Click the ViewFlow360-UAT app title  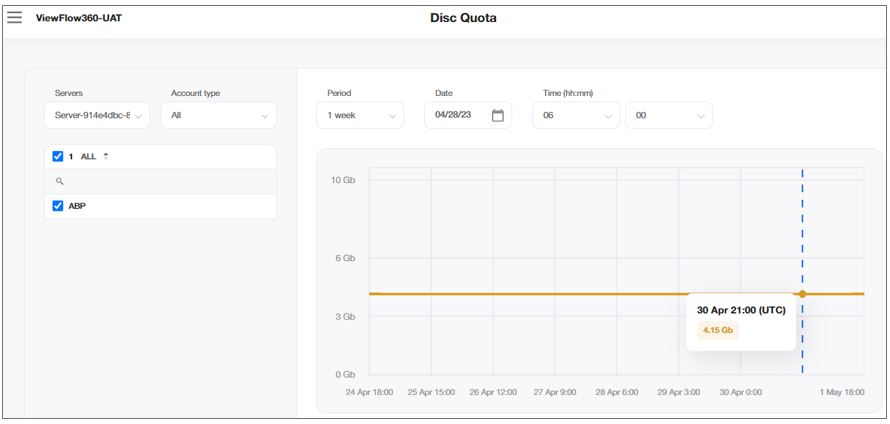click(79, 19)
